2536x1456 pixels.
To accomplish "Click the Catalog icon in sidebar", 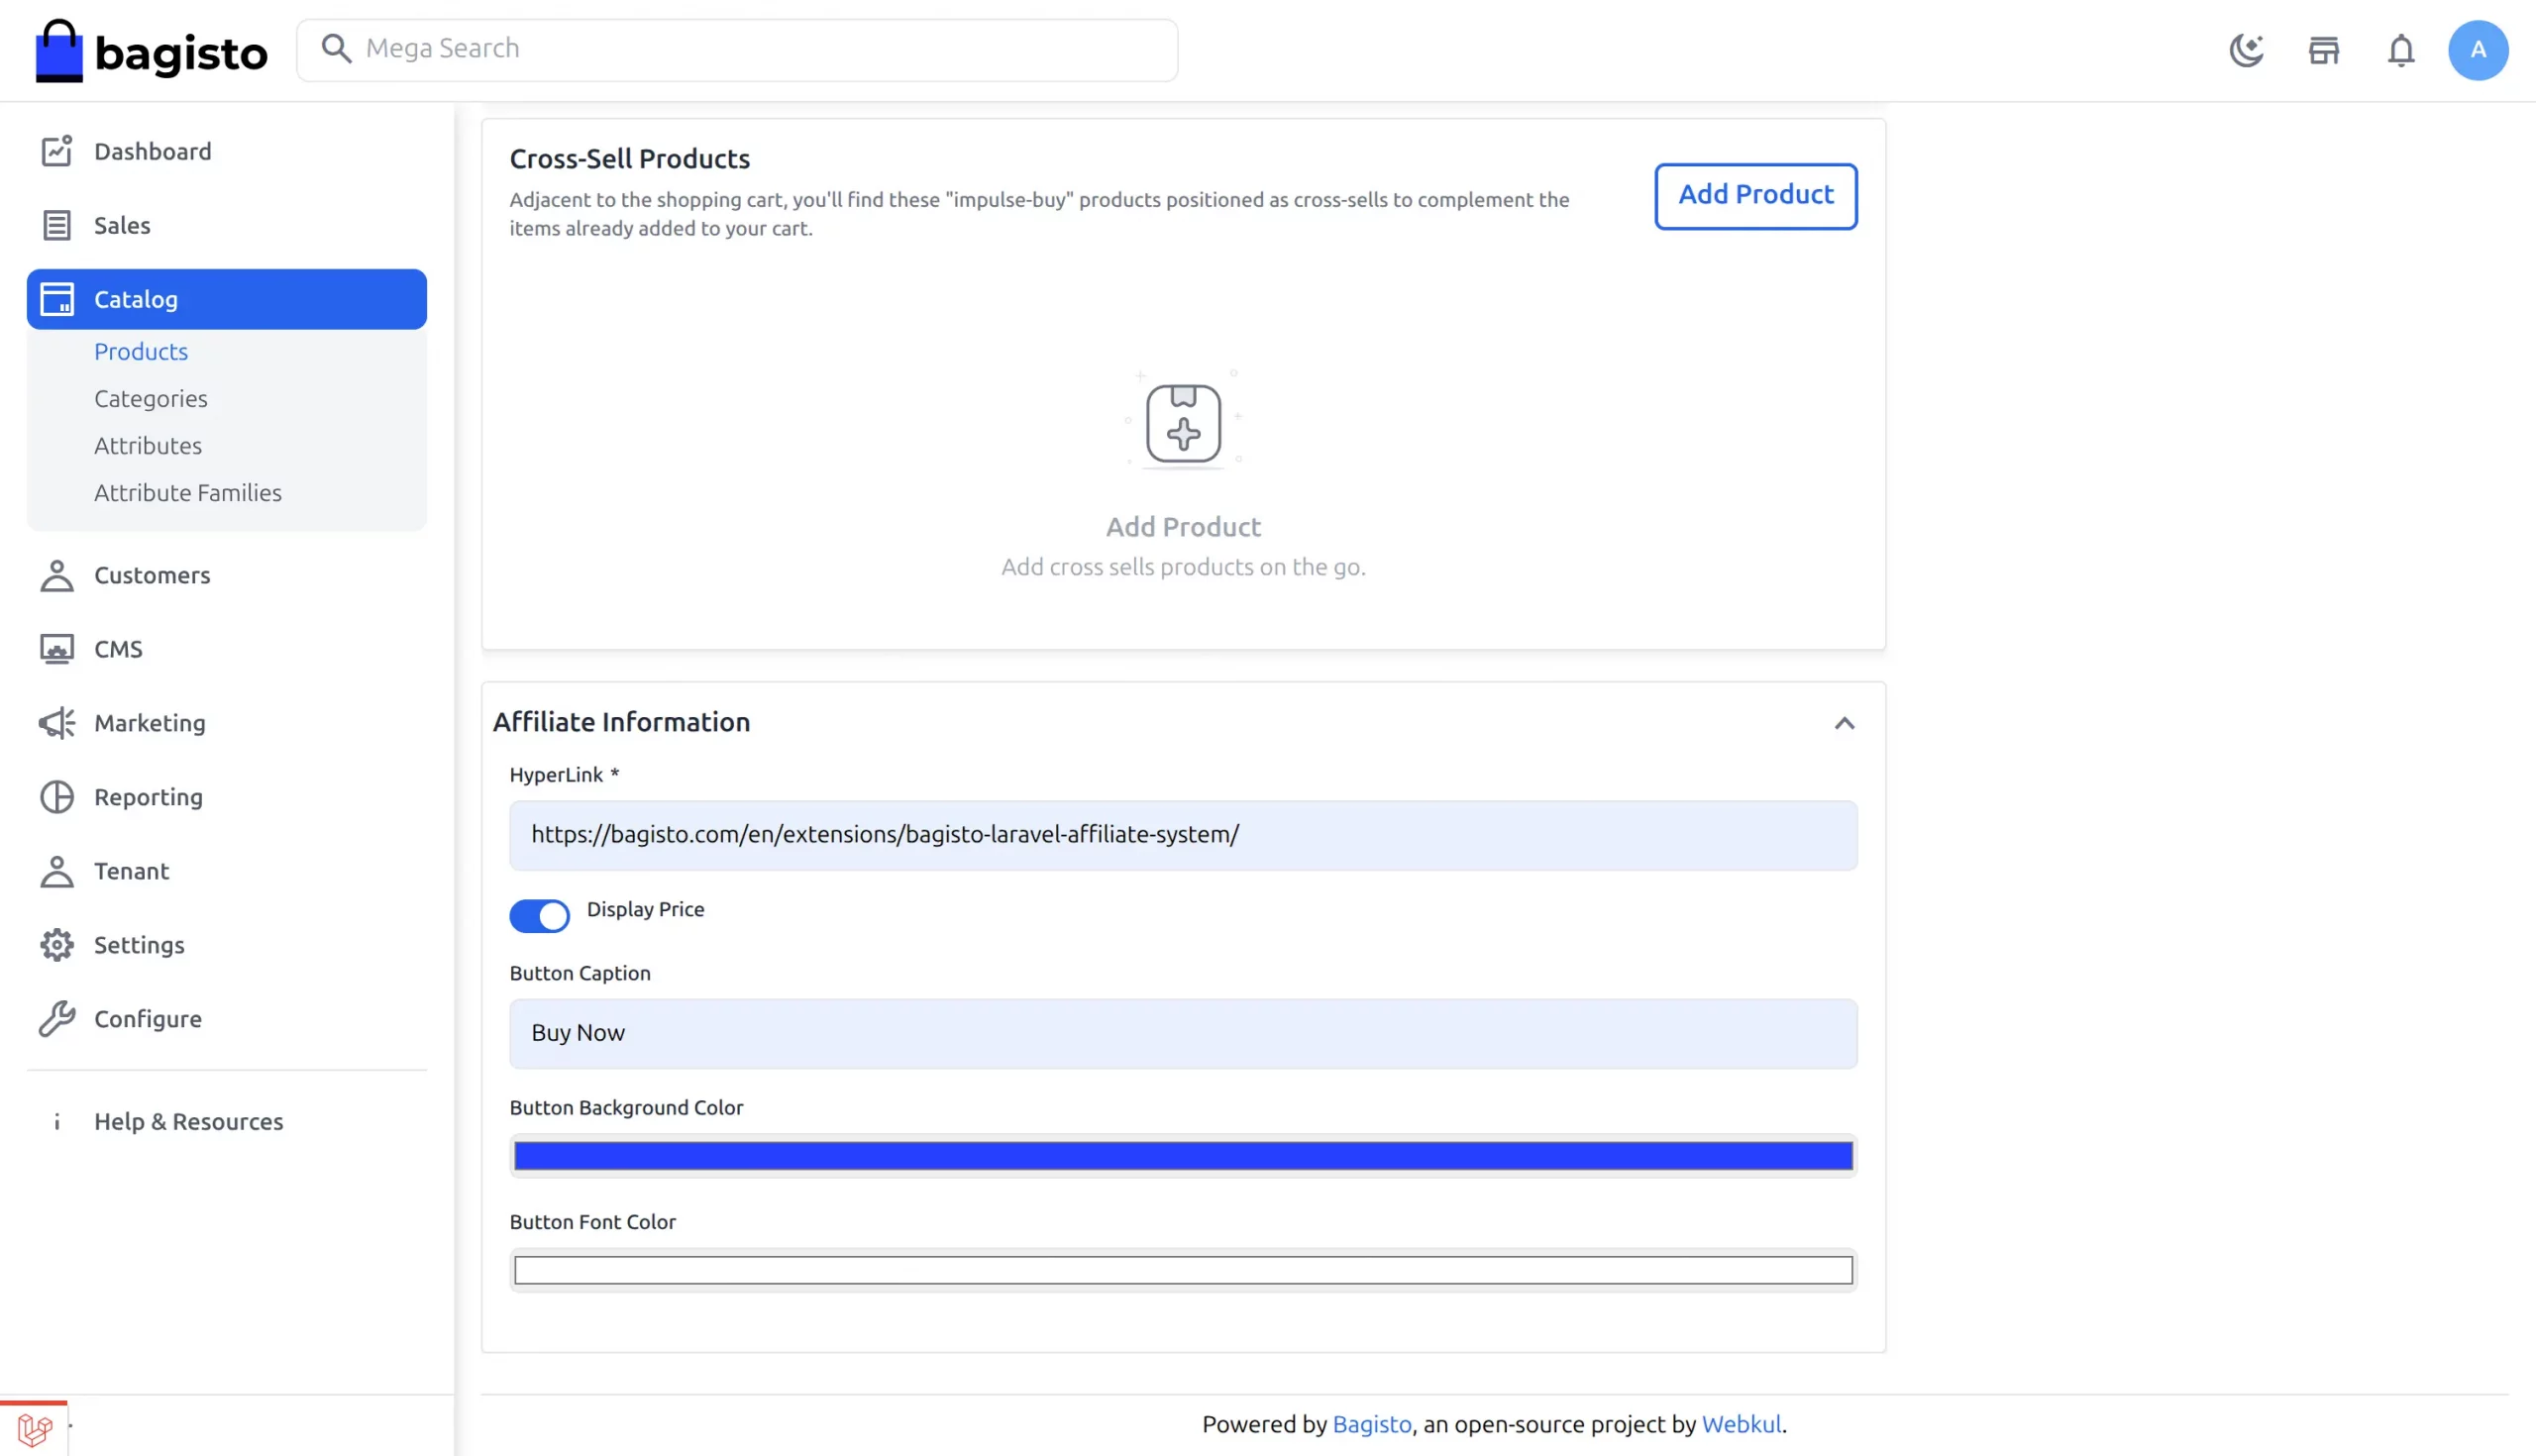I will pyautogui.click(x=57, y=299).
